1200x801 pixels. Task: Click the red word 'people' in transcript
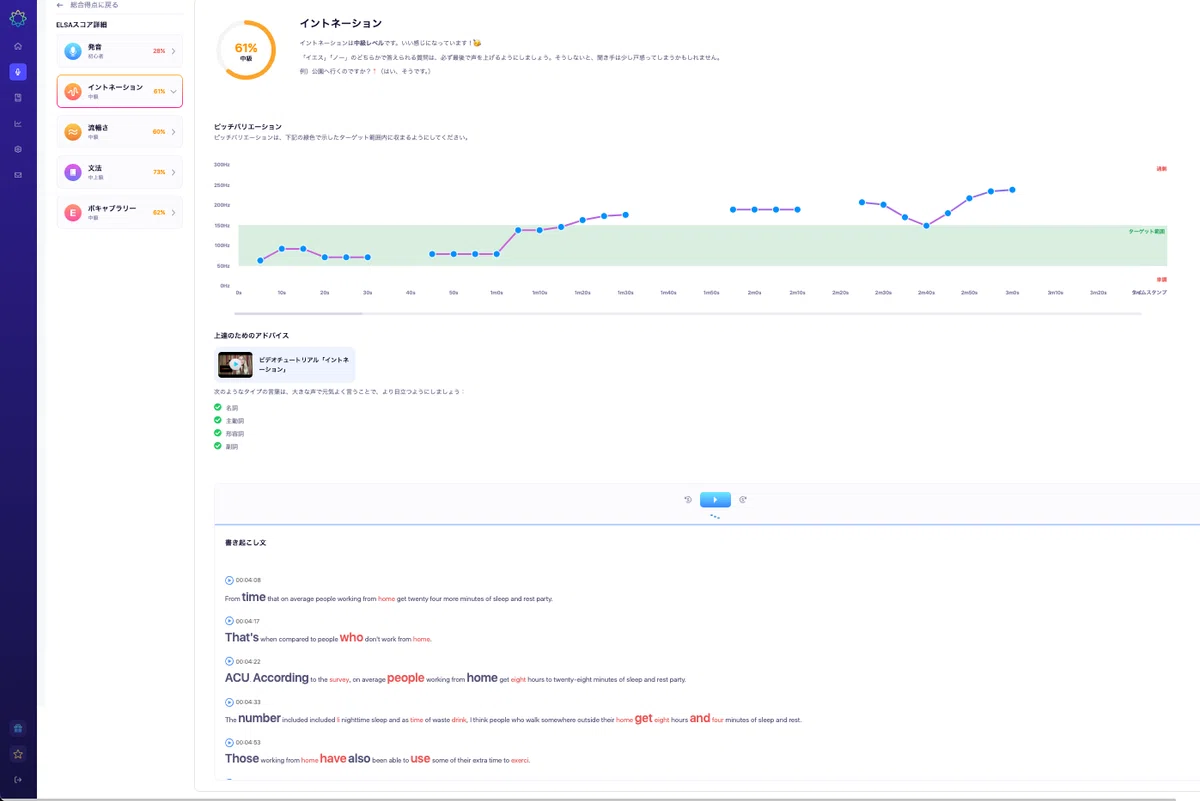[406, 678]
